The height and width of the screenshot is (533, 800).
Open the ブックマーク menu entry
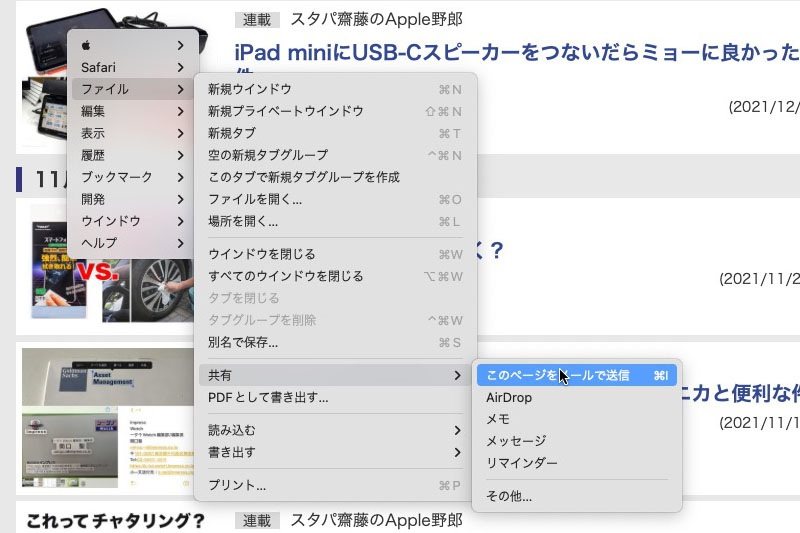point(132,177)
